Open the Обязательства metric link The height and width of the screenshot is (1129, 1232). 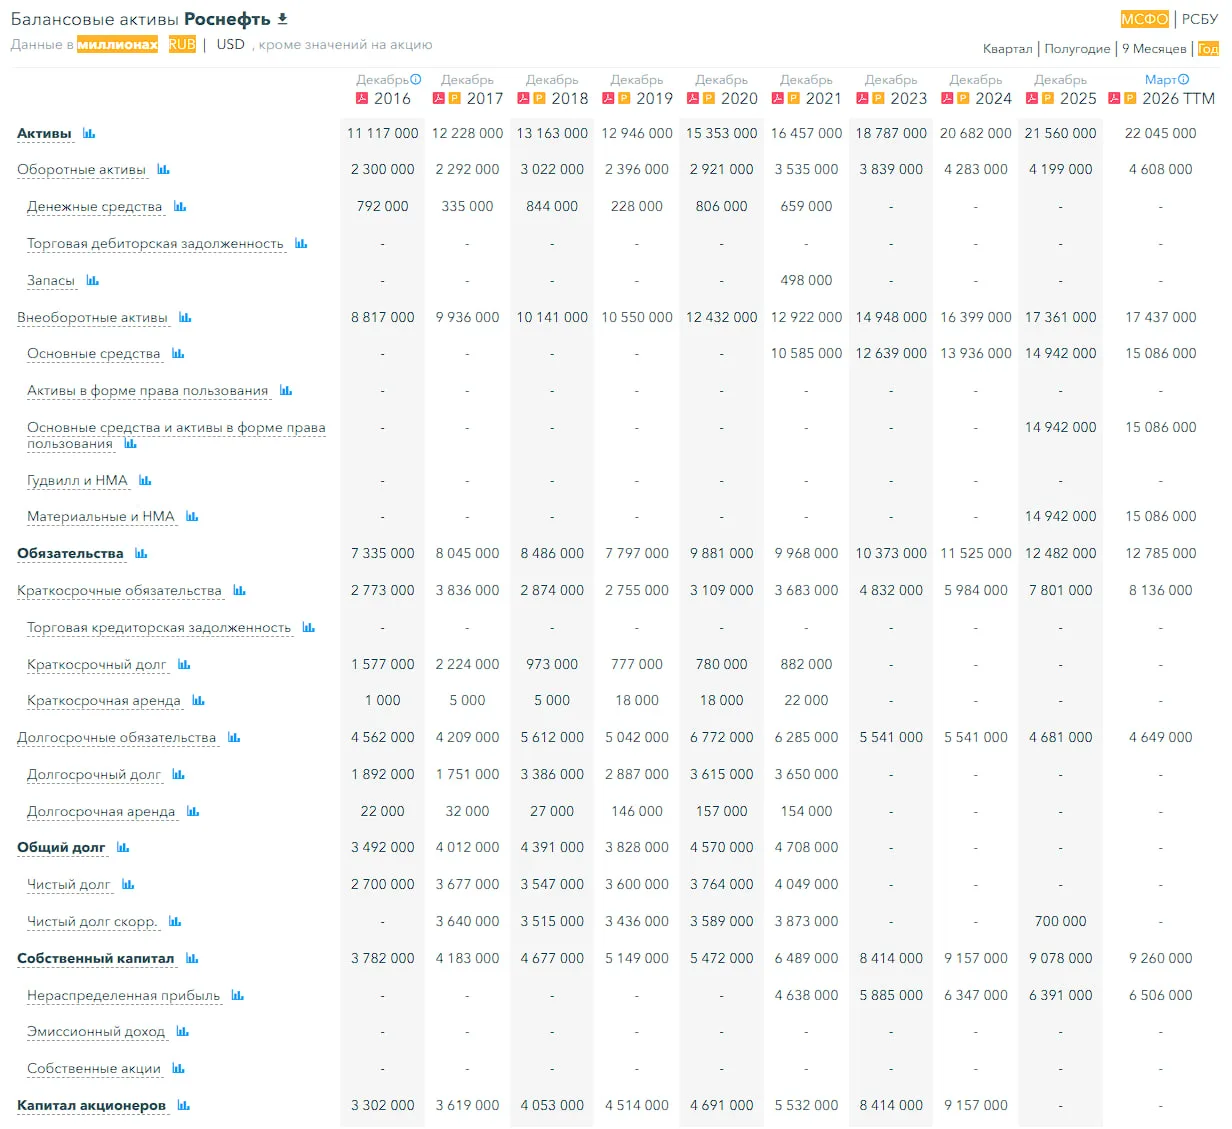pyautogui.click(x=70, y=554)
